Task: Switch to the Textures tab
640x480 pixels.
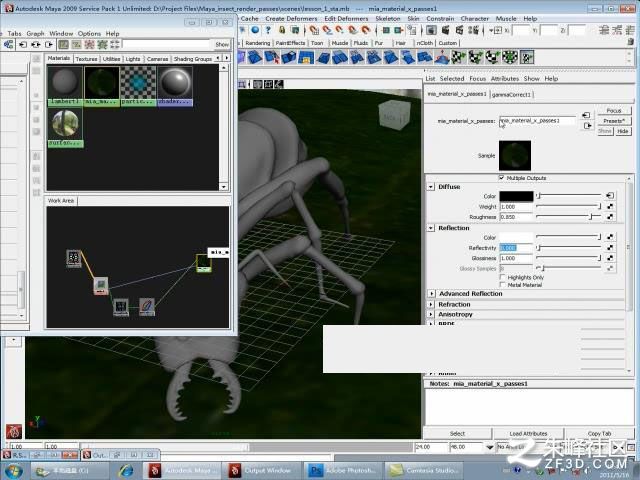Action: [x=87, y=59]
